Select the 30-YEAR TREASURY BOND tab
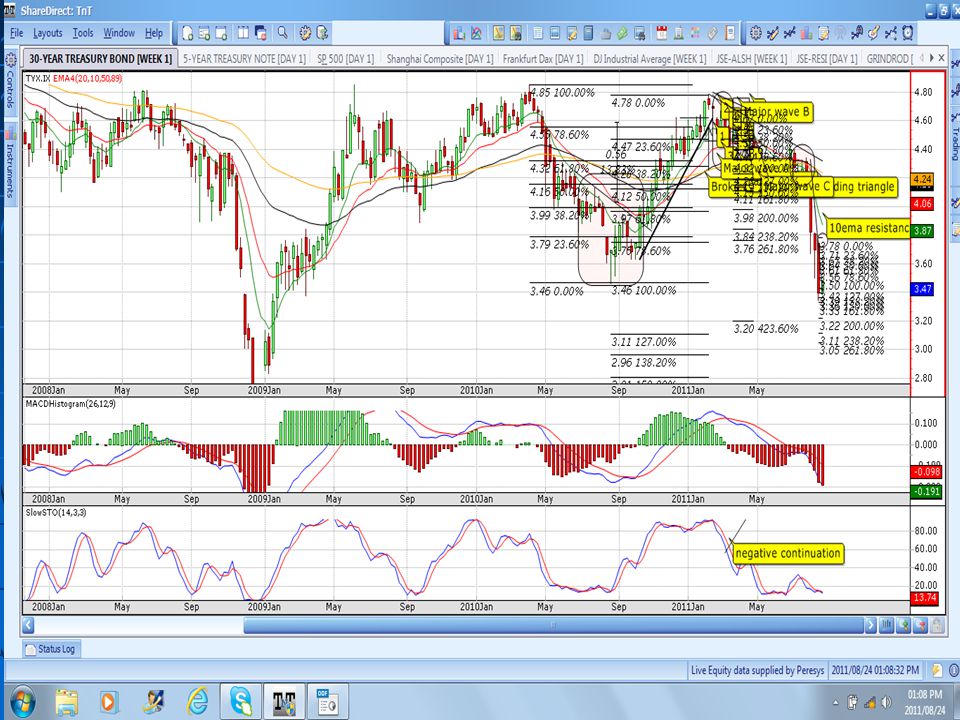Viewport: 960px width, 720px height. click(x=100, y=59)
